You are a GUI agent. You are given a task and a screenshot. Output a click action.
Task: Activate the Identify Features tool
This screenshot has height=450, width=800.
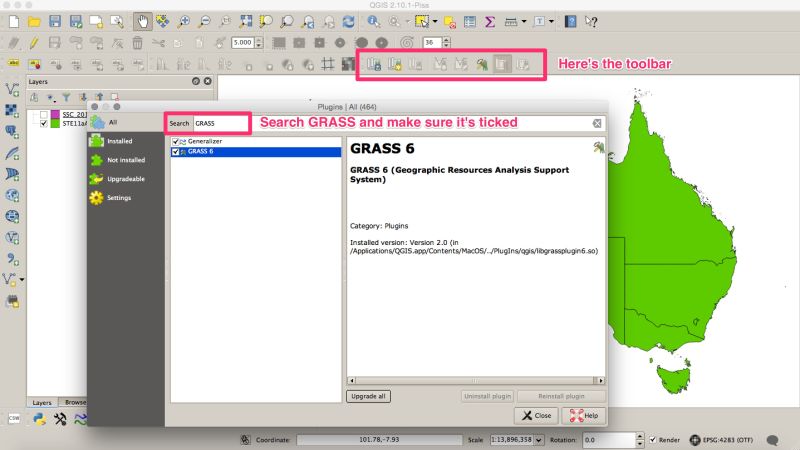pyautogui.click(x=373, y=21)
